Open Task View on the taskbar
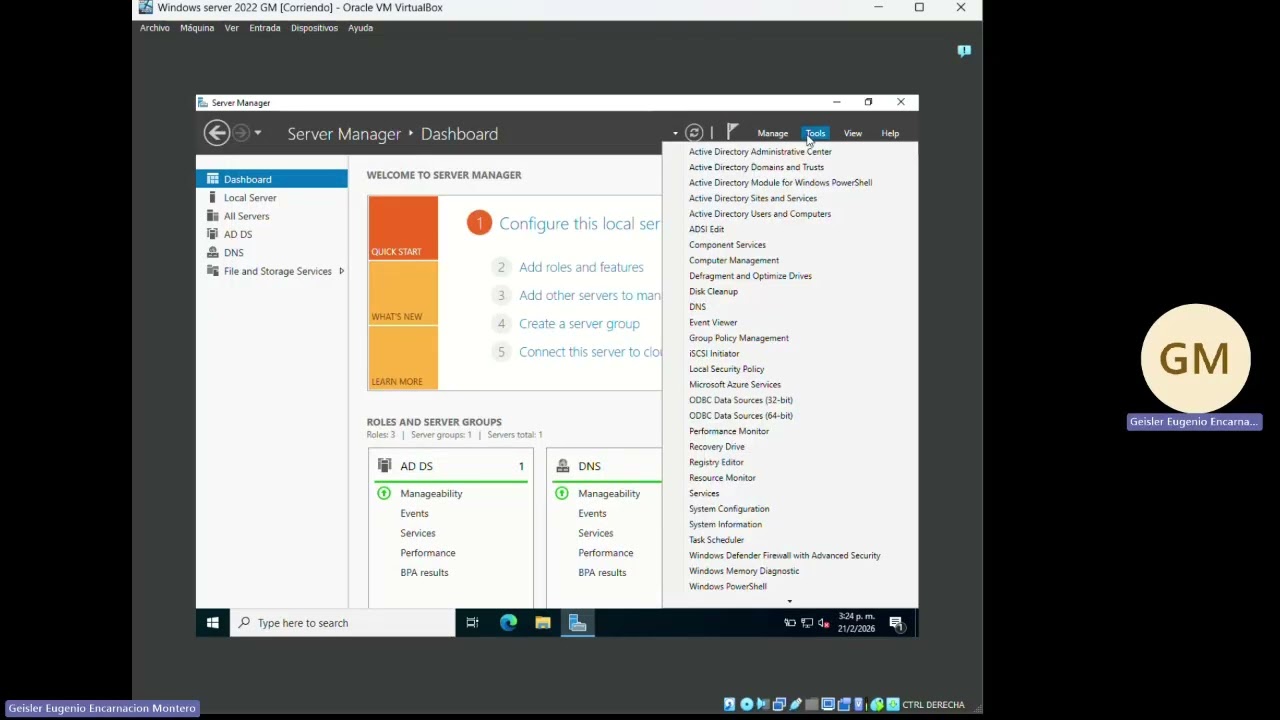The image size is (1280, 720). click(x=472, y=623)
